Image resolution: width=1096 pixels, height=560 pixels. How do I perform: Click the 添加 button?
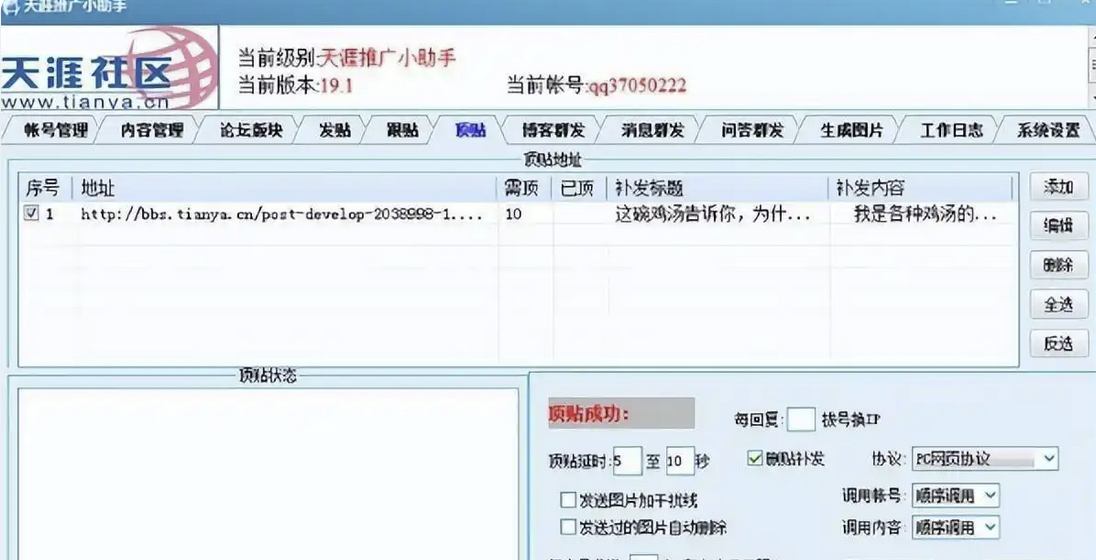[x=1058, y=187]
